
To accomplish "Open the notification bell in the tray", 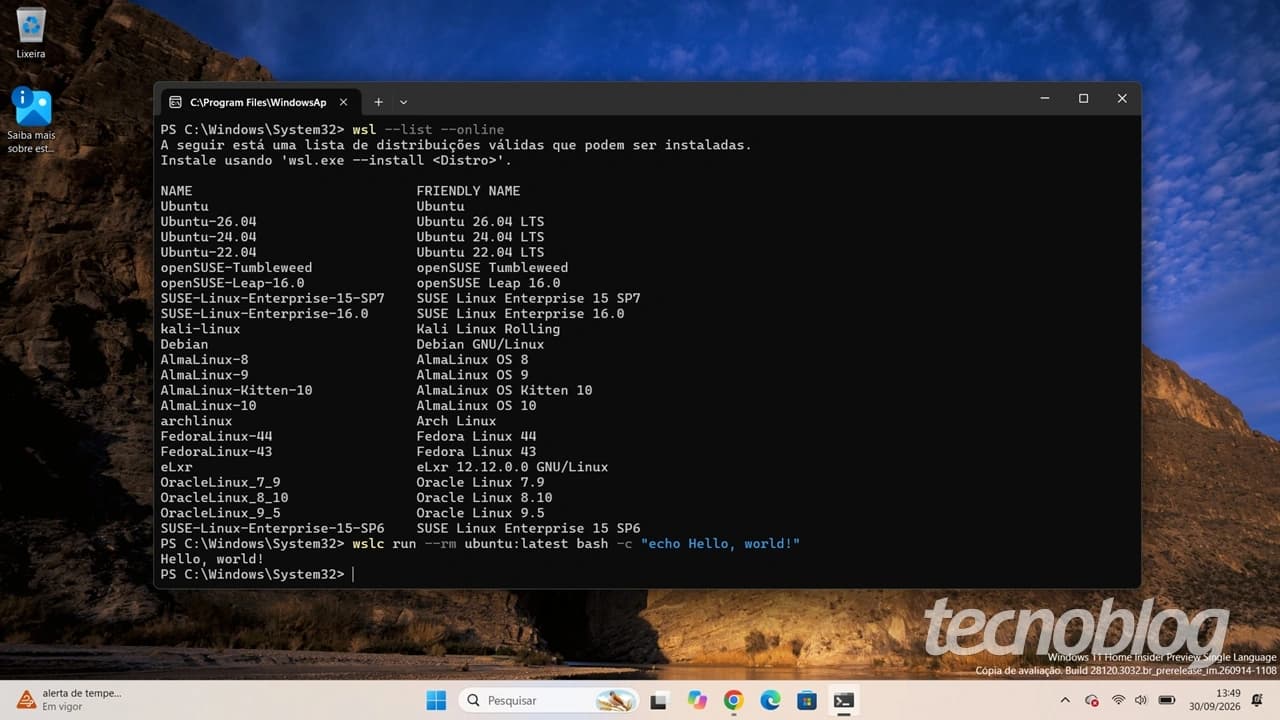I will 1257,700.
